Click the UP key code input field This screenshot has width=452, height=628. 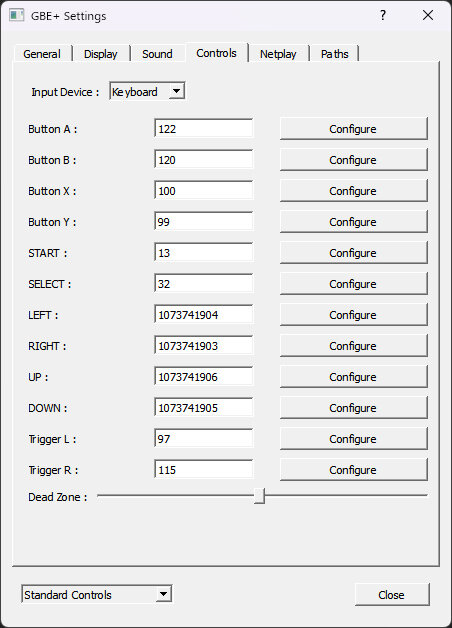(x=204, y=377)
